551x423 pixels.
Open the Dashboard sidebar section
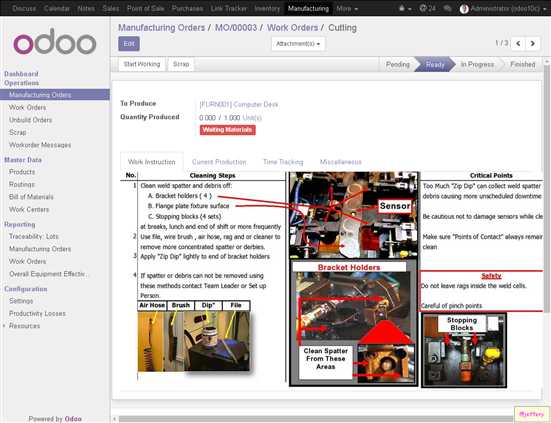coord(21,74)
